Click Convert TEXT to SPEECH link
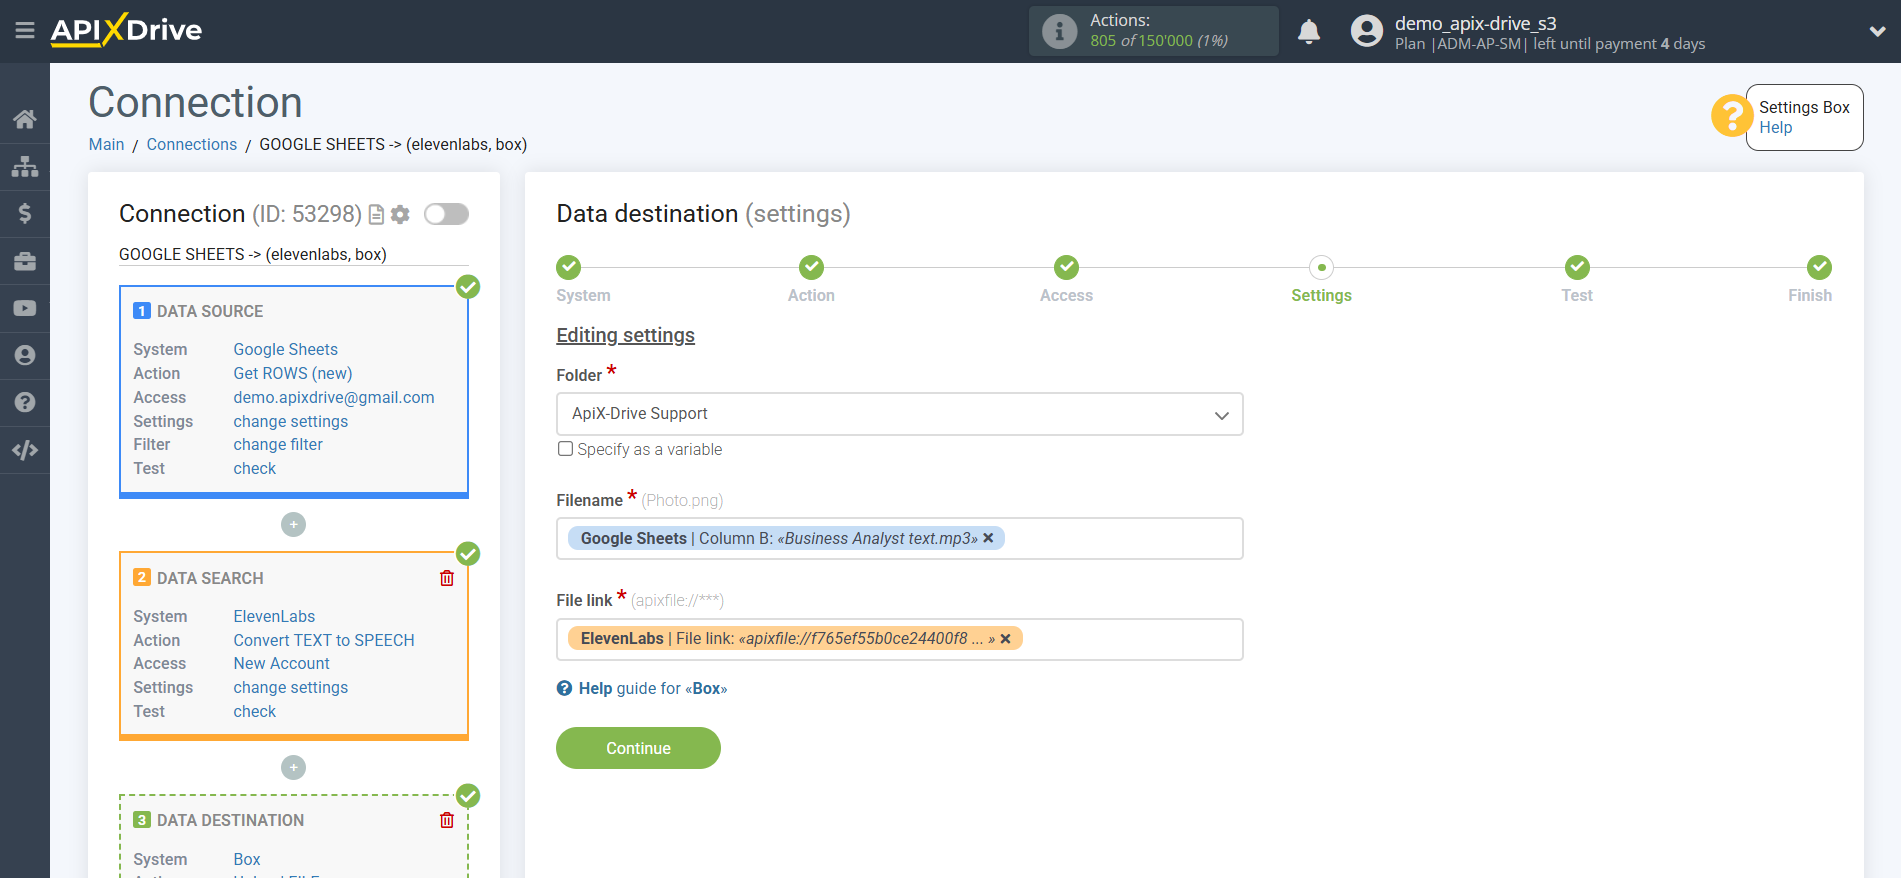Screen dimensions: 1901x878 [323, 640]
